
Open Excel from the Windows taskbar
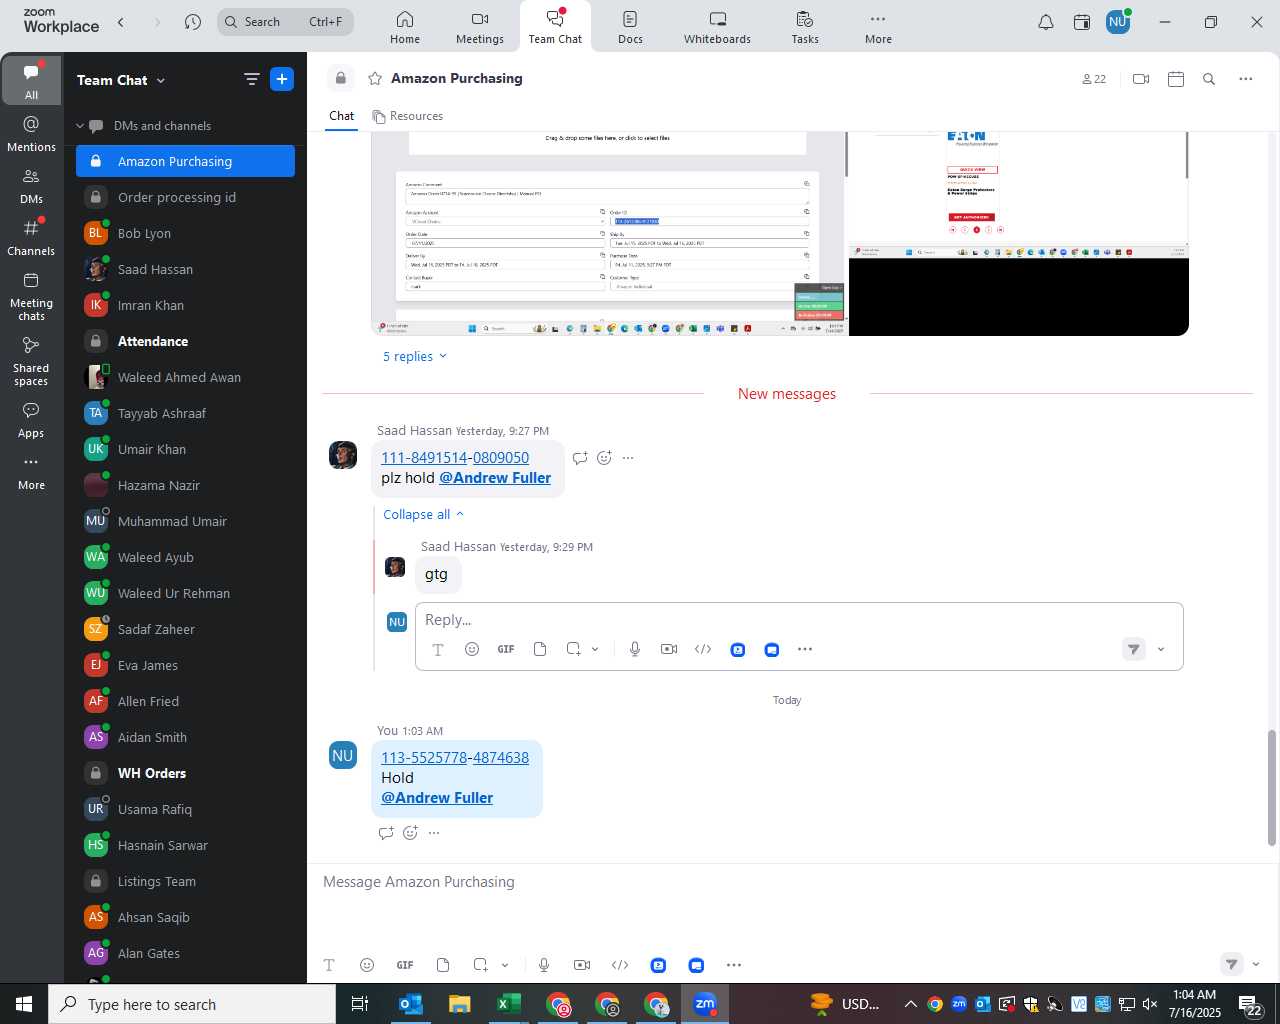tap(508, 1004)
